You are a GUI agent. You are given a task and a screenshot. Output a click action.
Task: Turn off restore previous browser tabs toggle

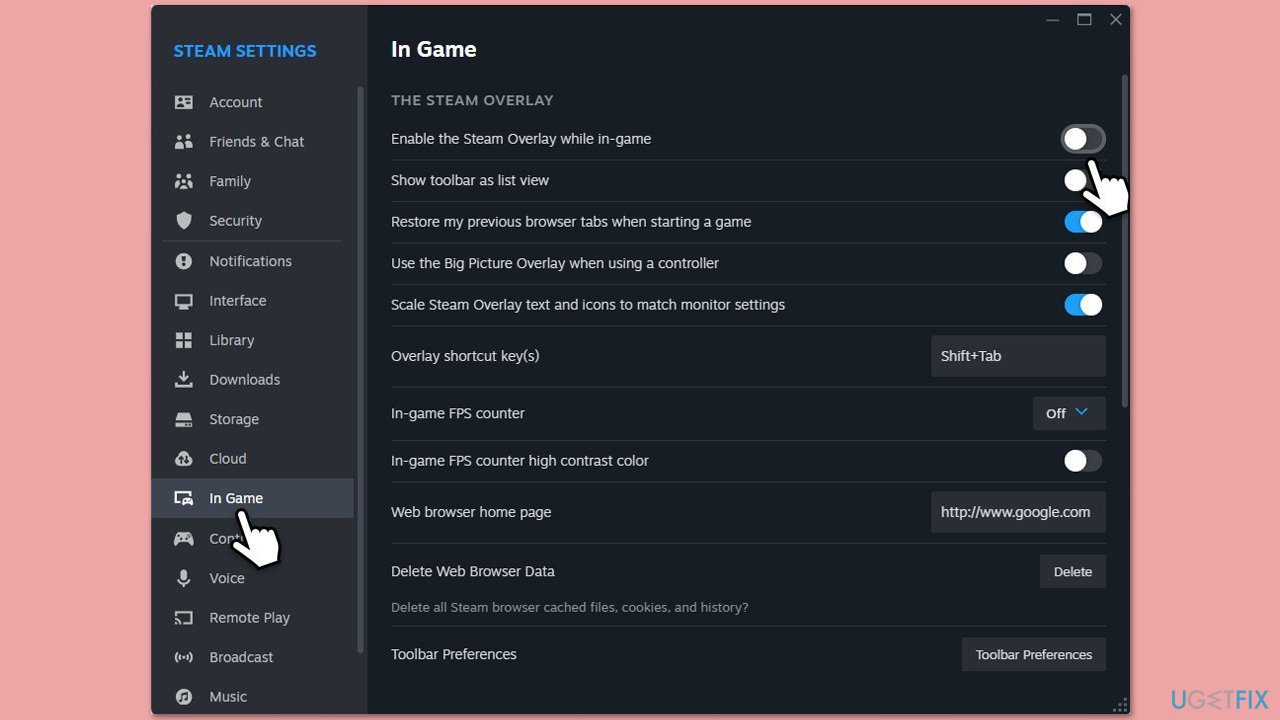tap(1082, 222)
